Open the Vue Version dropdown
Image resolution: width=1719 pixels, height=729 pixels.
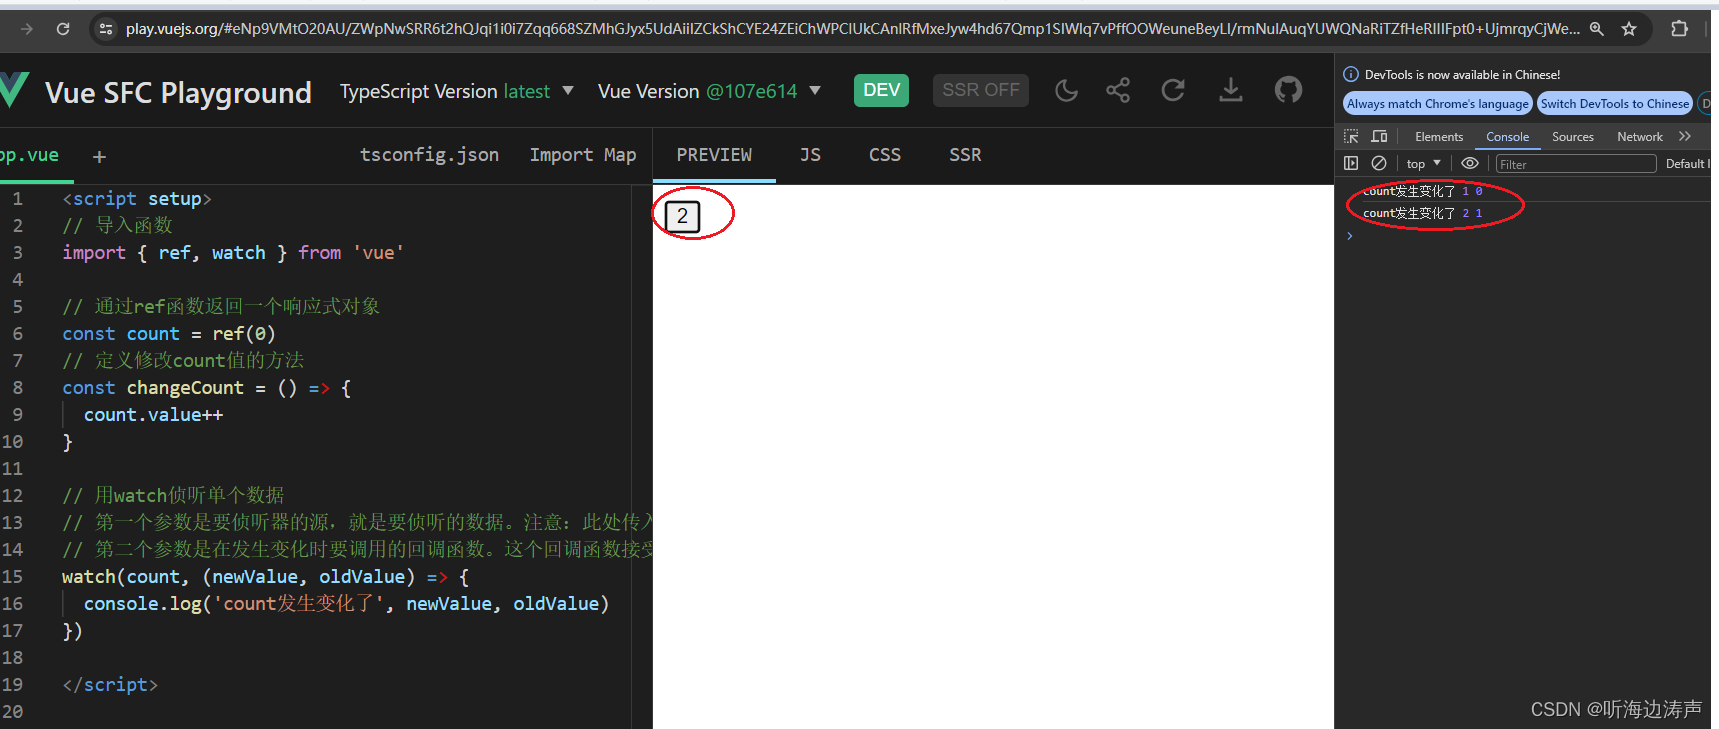pyautogui.click(x=709, y=91)
